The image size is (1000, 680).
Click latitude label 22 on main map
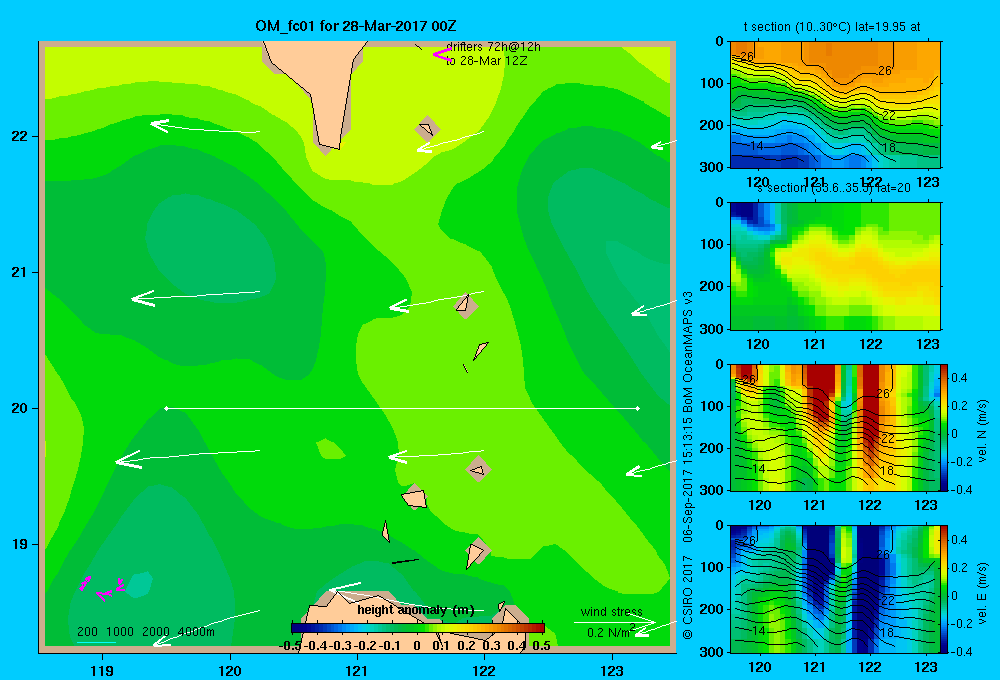(19, 137)
